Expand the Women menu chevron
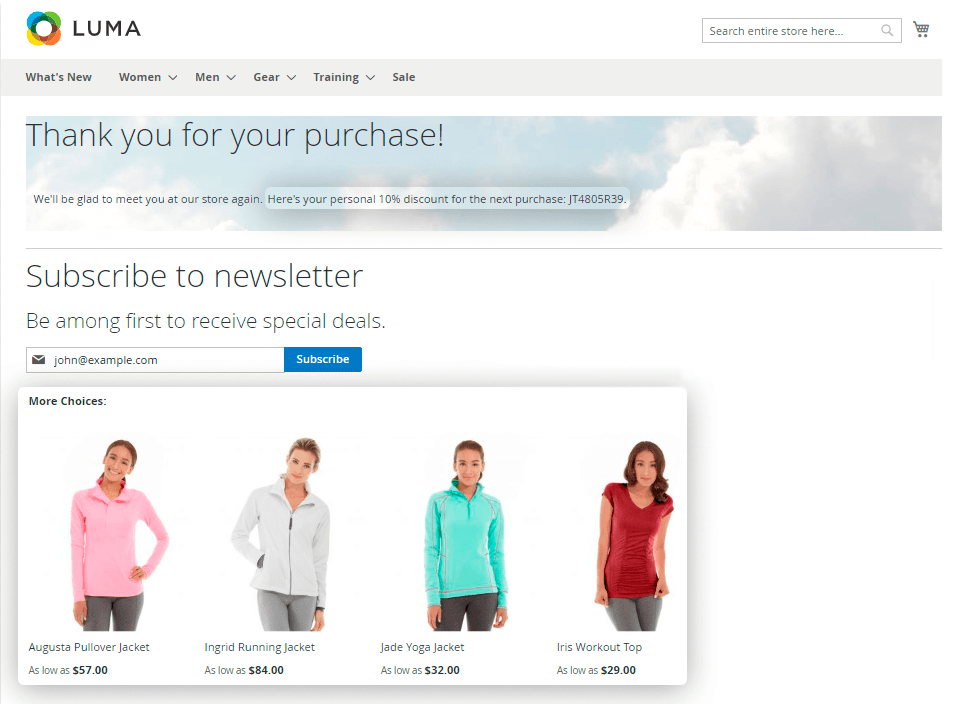Viewport: 960px width, 704px height. [173, 78]
